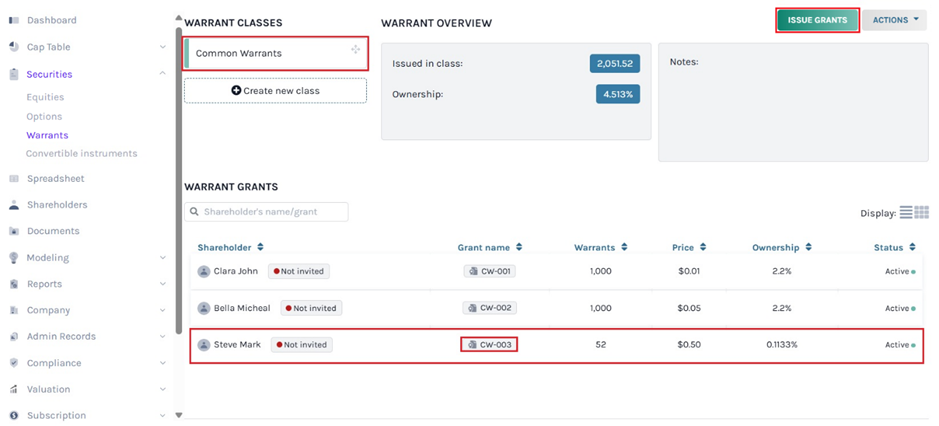Sort grants by Shareholder column
Screen dimensions: 939x426
(x=260, y=247)
